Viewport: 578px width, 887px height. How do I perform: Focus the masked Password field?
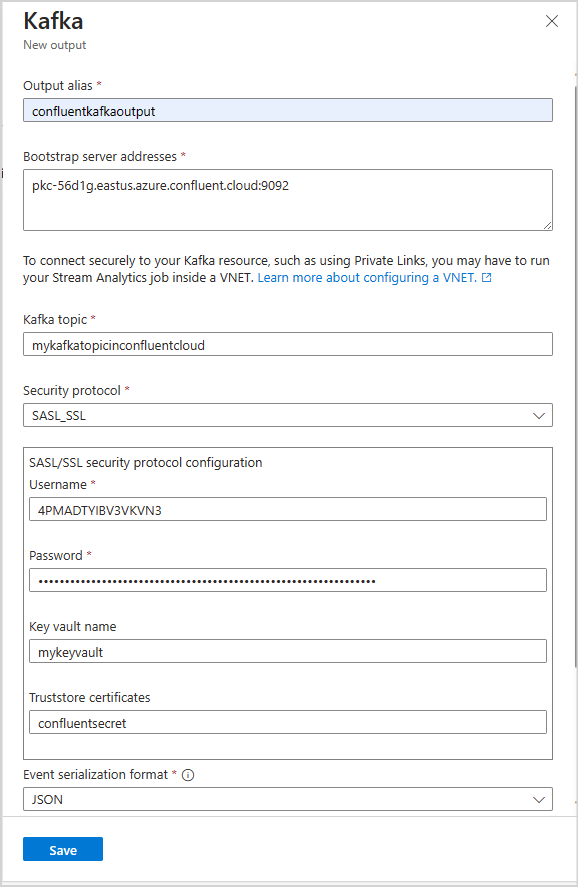coord(287,580)
